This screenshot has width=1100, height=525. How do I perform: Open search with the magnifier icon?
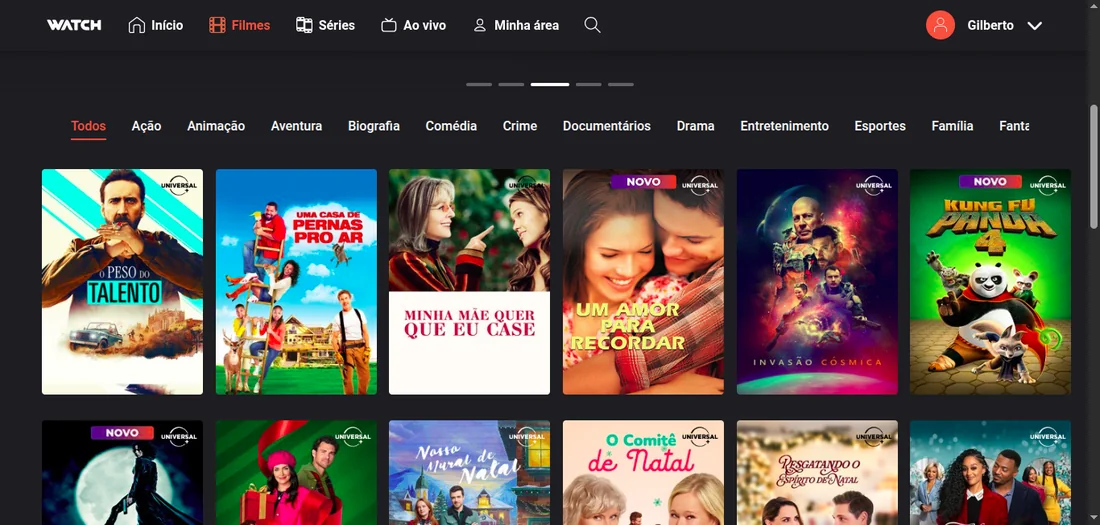592,25
